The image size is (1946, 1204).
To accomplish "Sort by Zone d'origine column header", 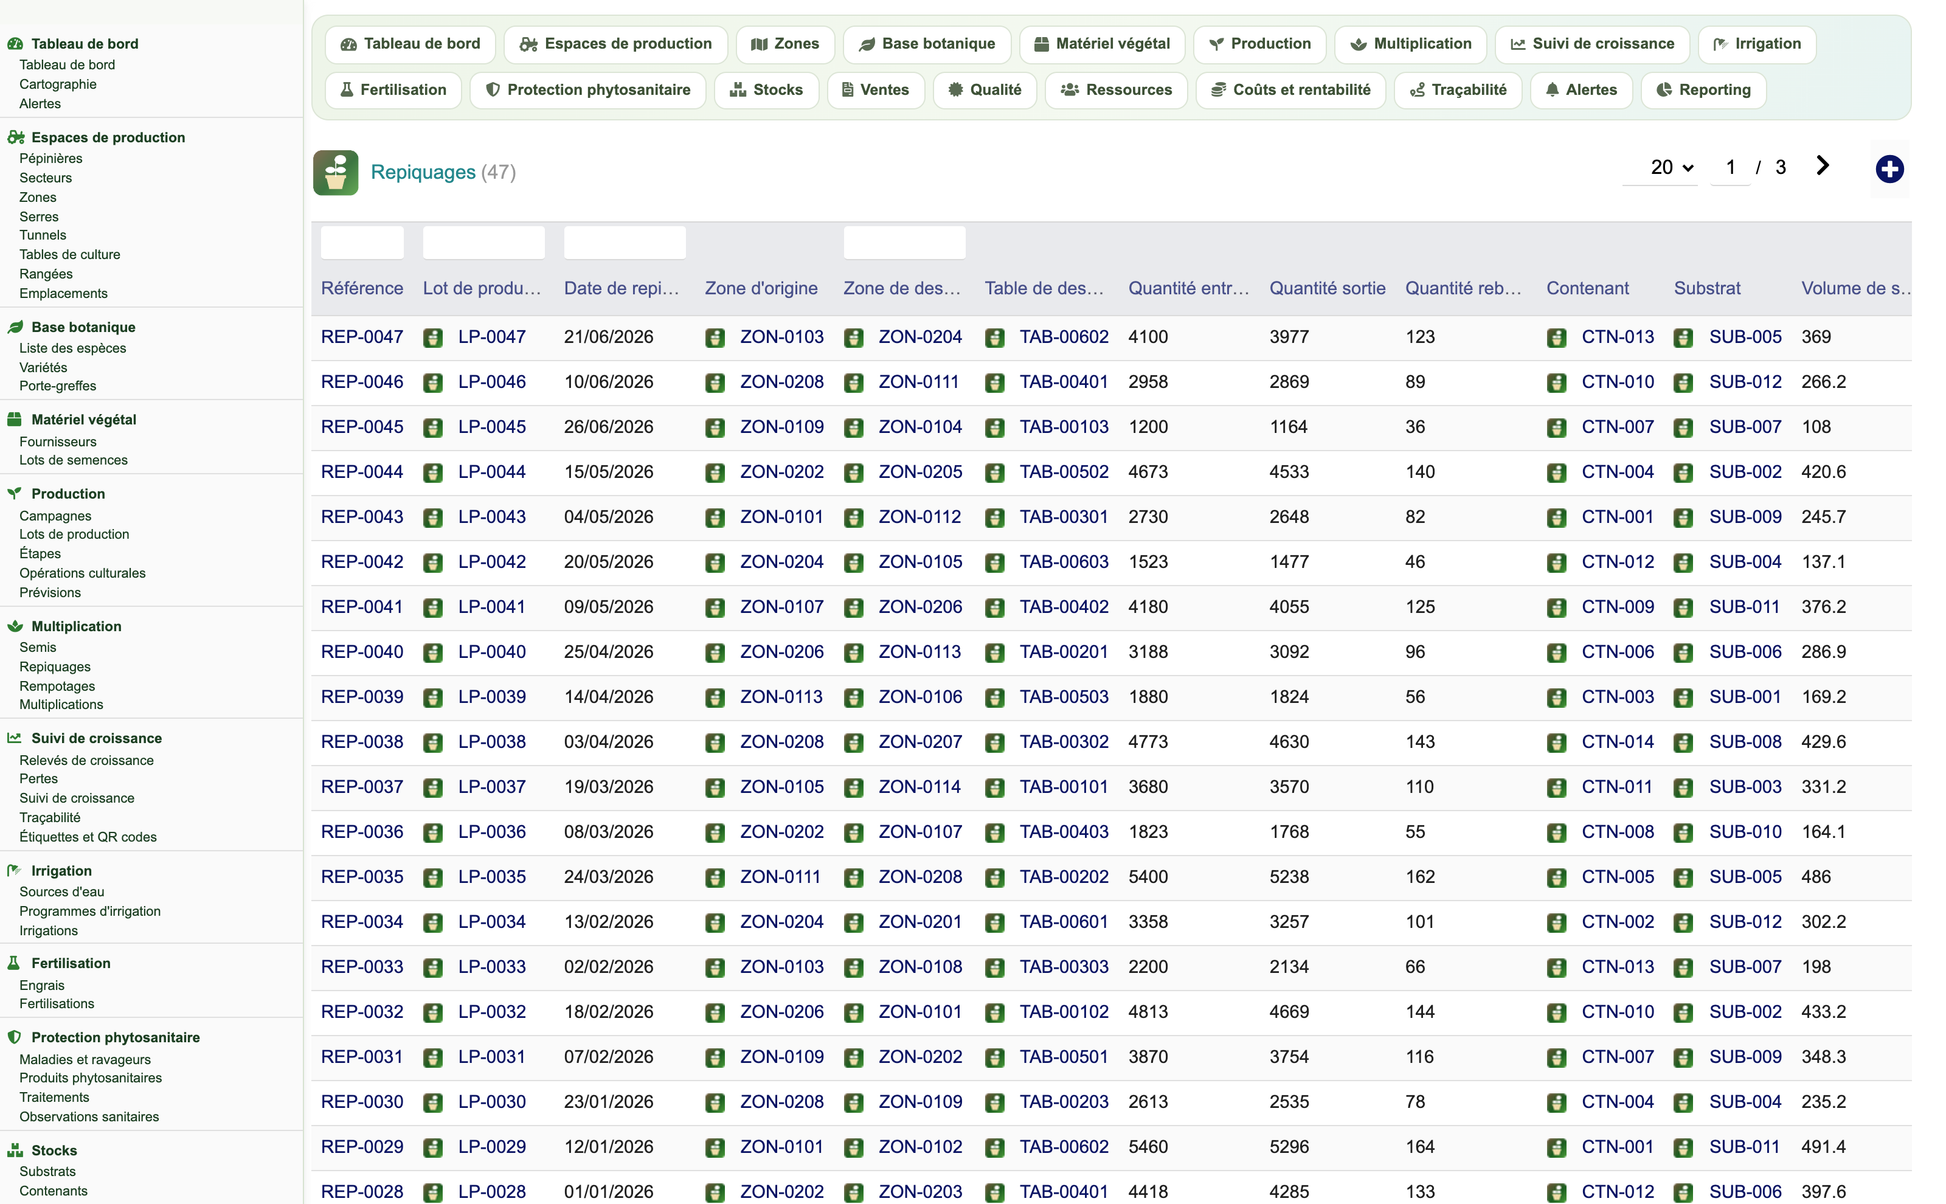I will tap(761, 288).
